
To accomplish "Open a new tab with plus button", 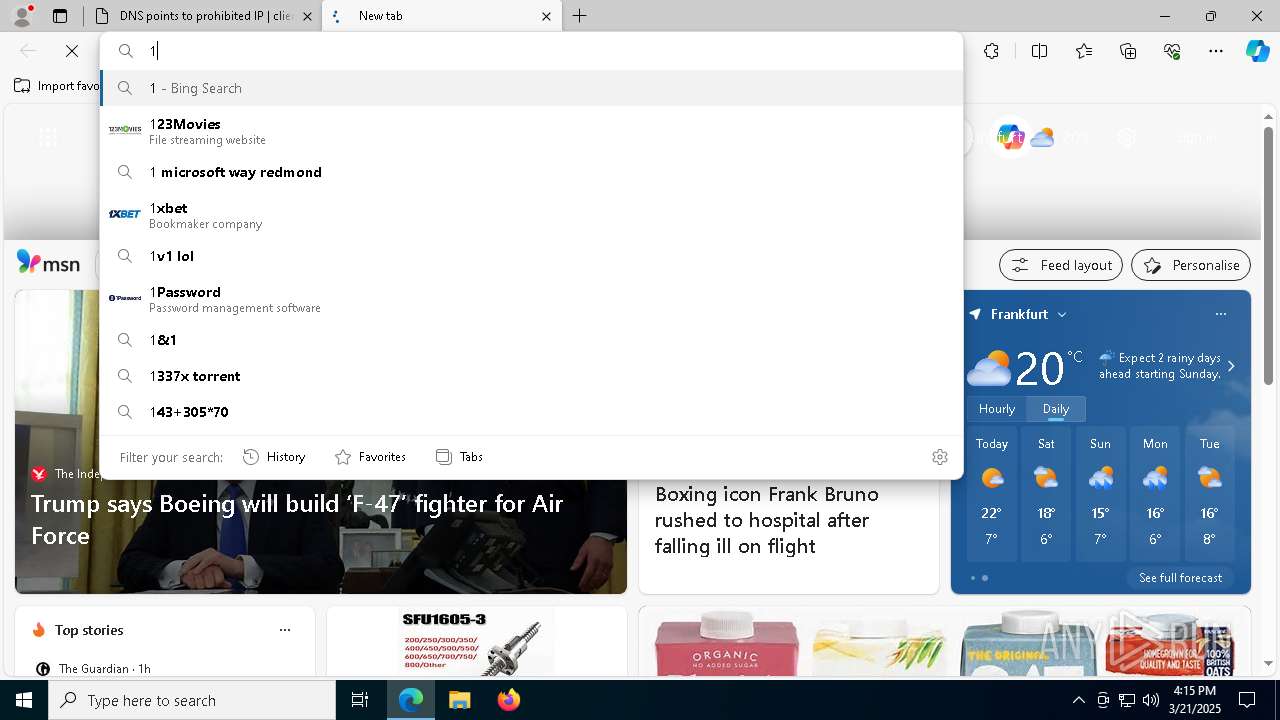I will tap(580, 16).
